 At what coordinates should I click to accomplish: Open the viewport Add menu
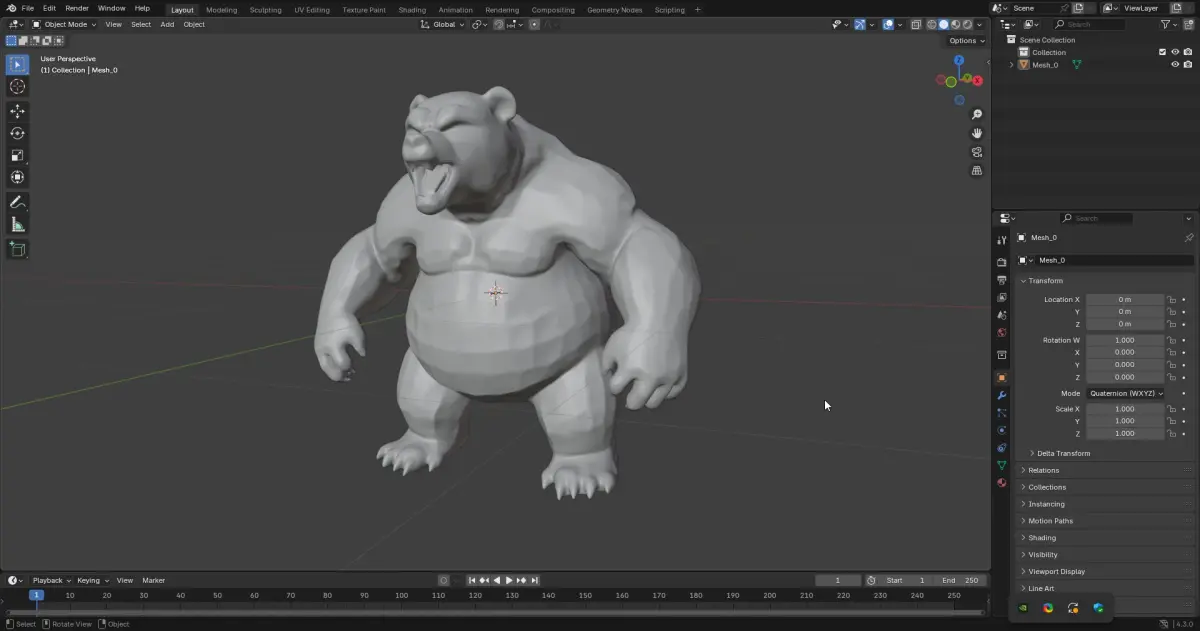click(167, 24)
